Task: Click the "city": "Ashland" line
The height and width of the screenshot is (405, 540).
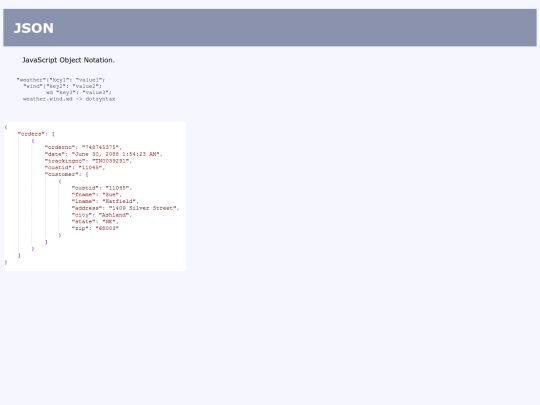Action: [x=102, y=215]
